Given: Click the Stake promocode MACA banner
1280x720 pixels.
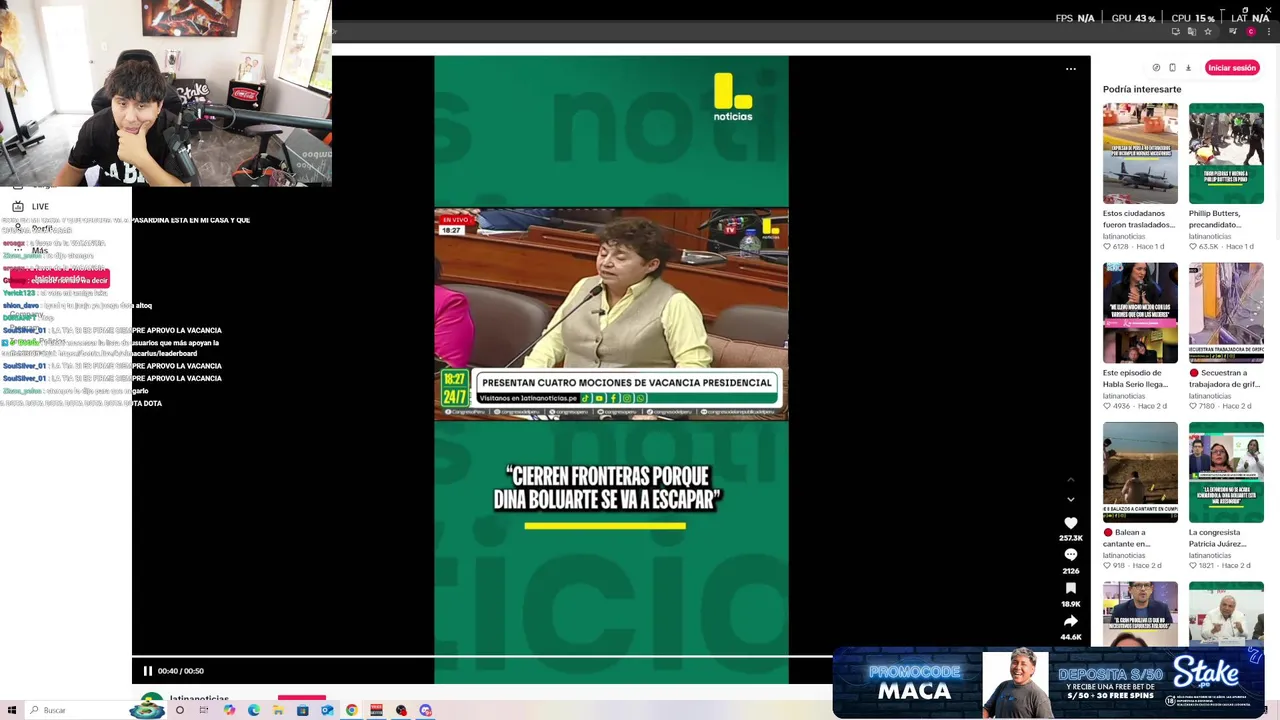Looking at the screenshot, I should (x=1048, y=683).
